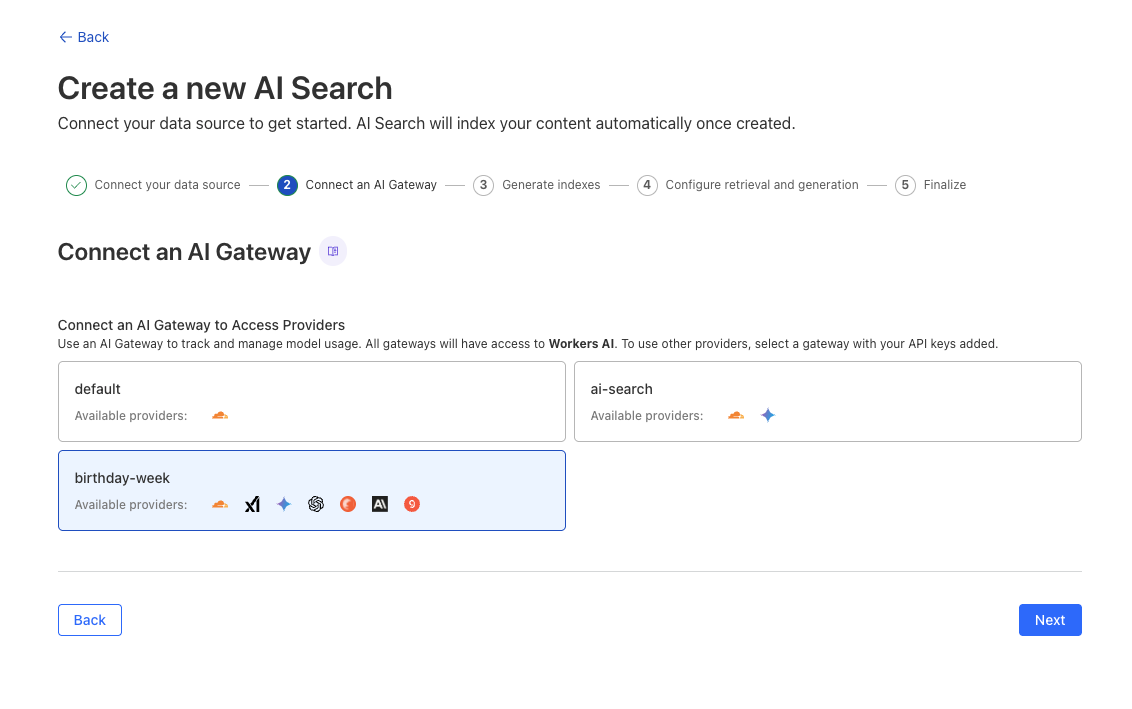Click the Anthropic provider icon in birthday-week
This screenshot has width=1132, height=709.
pos(380,504)
